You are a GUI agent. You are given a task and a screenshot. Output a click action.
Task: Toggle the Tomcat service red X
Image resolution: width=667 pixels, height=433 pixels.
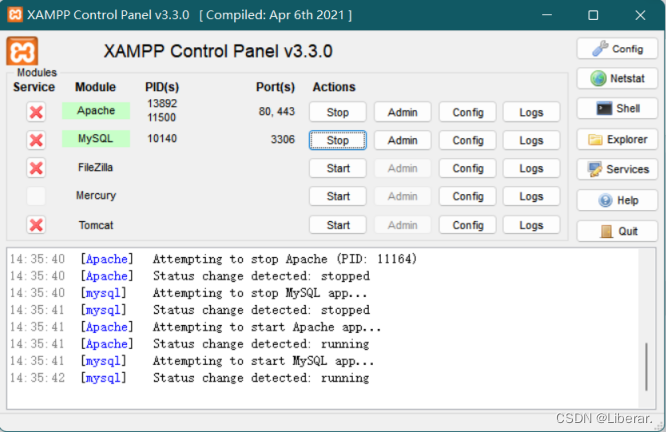(x=36, y=225)
